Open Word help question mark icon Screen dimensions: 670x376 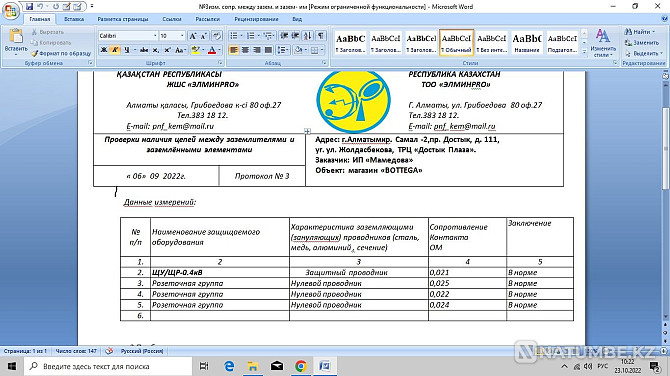(664, 18)
